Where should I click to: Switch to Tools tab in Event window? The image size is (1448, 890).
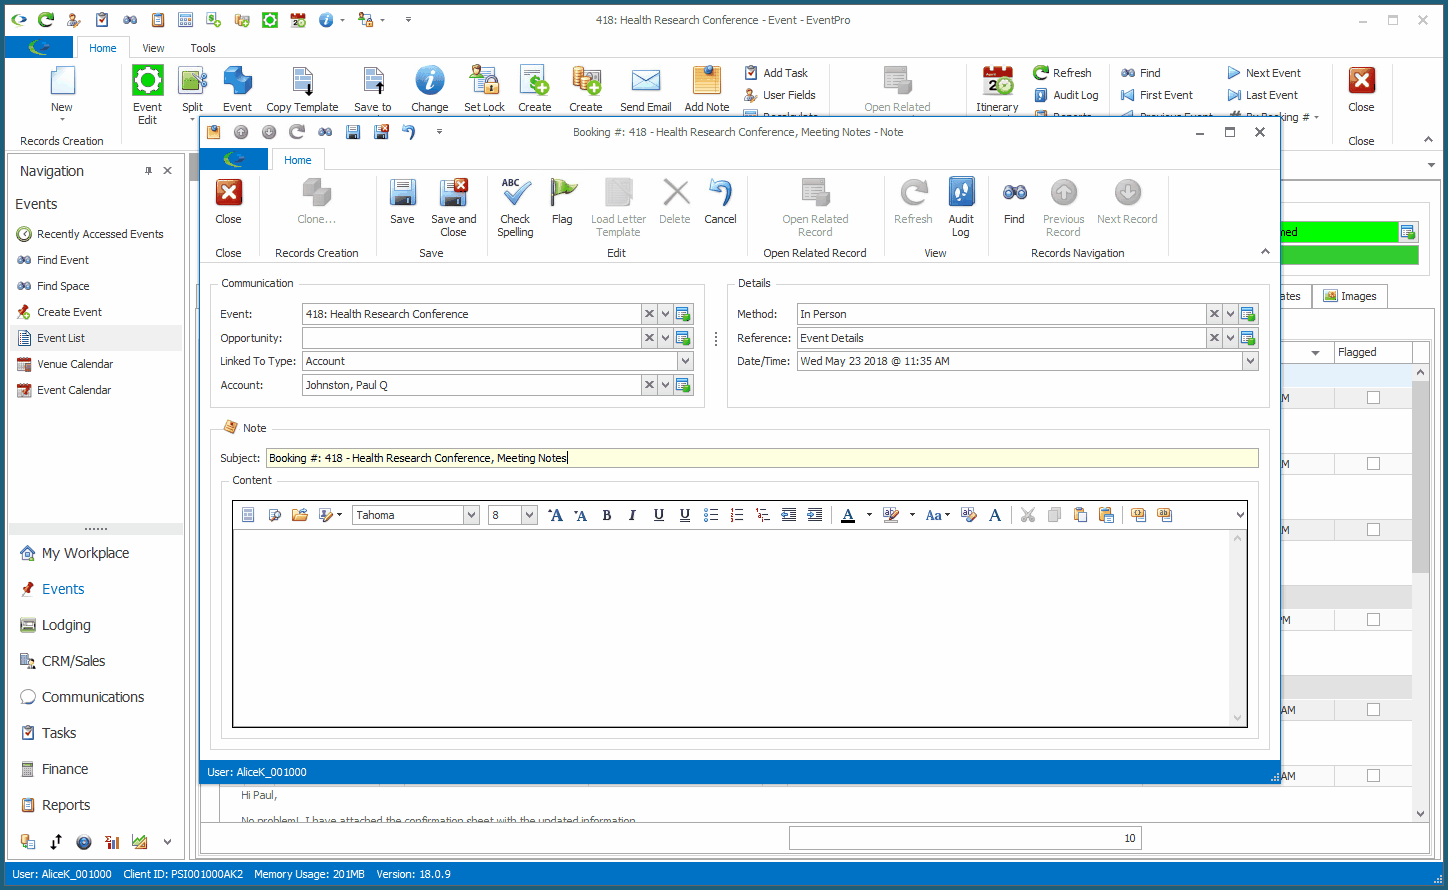coord(203,48)
